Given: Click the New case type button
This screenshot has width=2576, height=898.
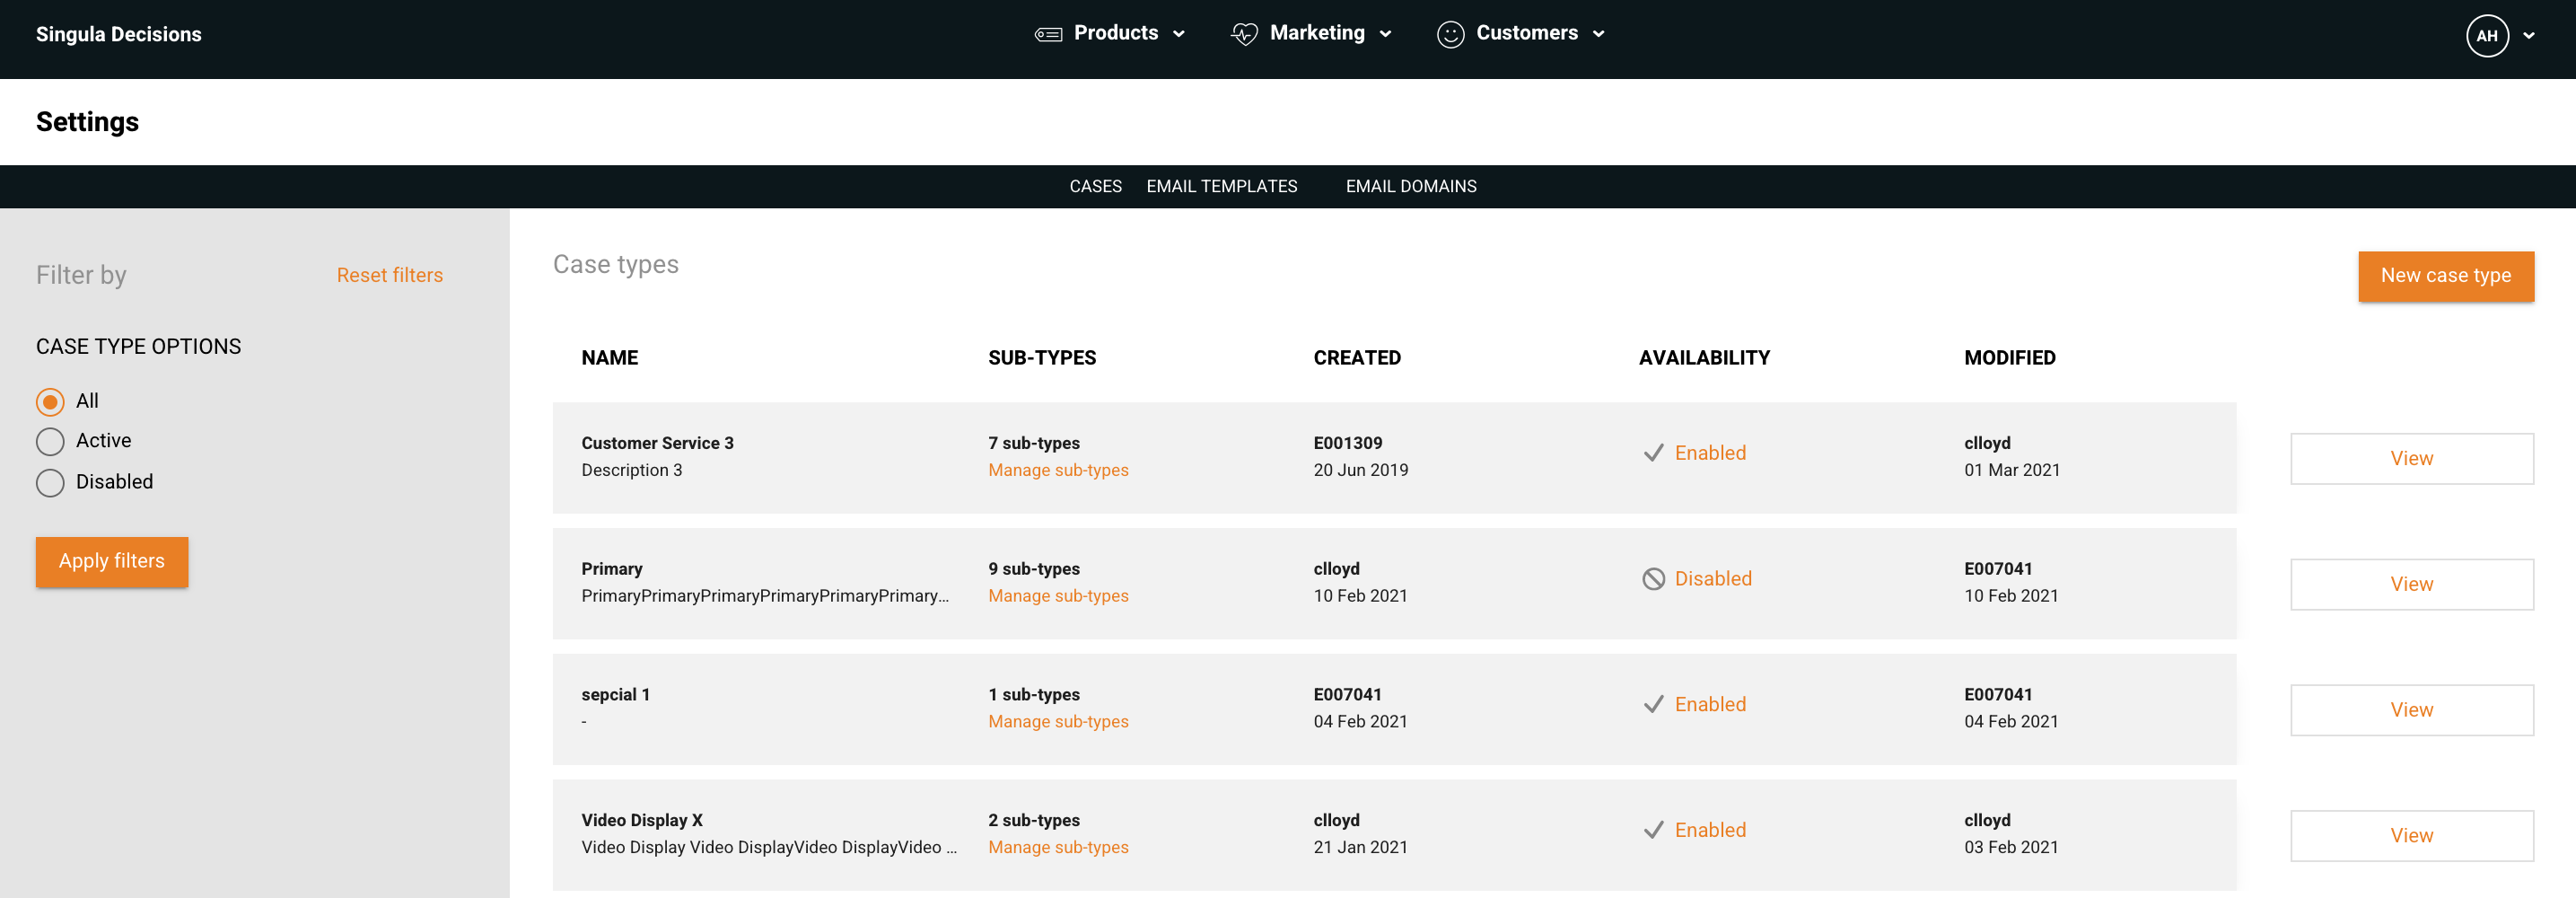Looking at the screenshot, I should click(2445, 276).
